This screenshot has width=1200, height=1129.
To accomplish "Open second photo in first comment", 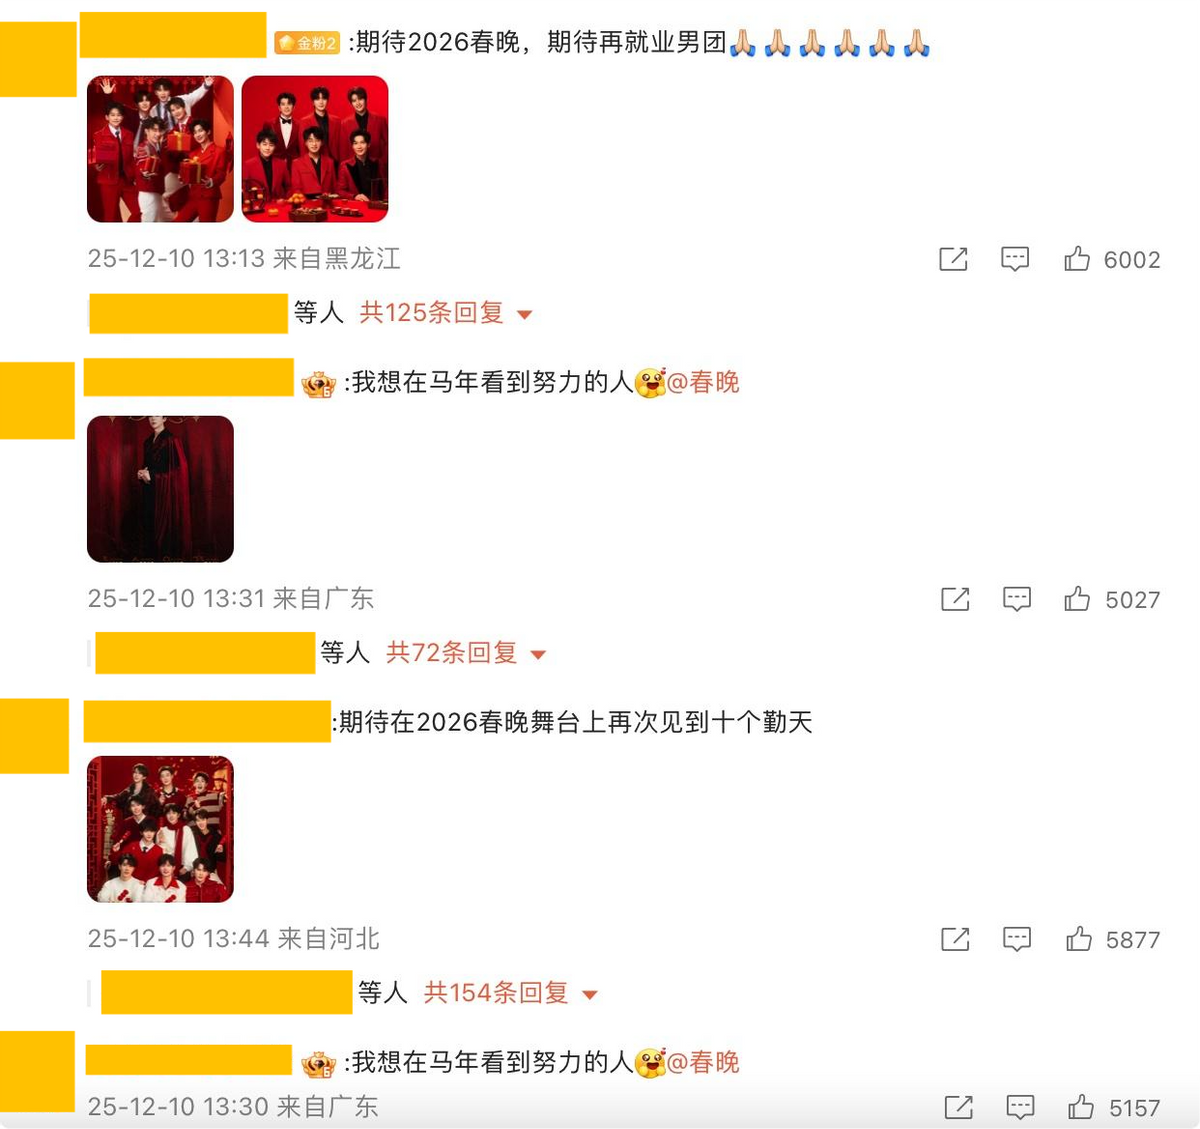I will tap(315, 149).
